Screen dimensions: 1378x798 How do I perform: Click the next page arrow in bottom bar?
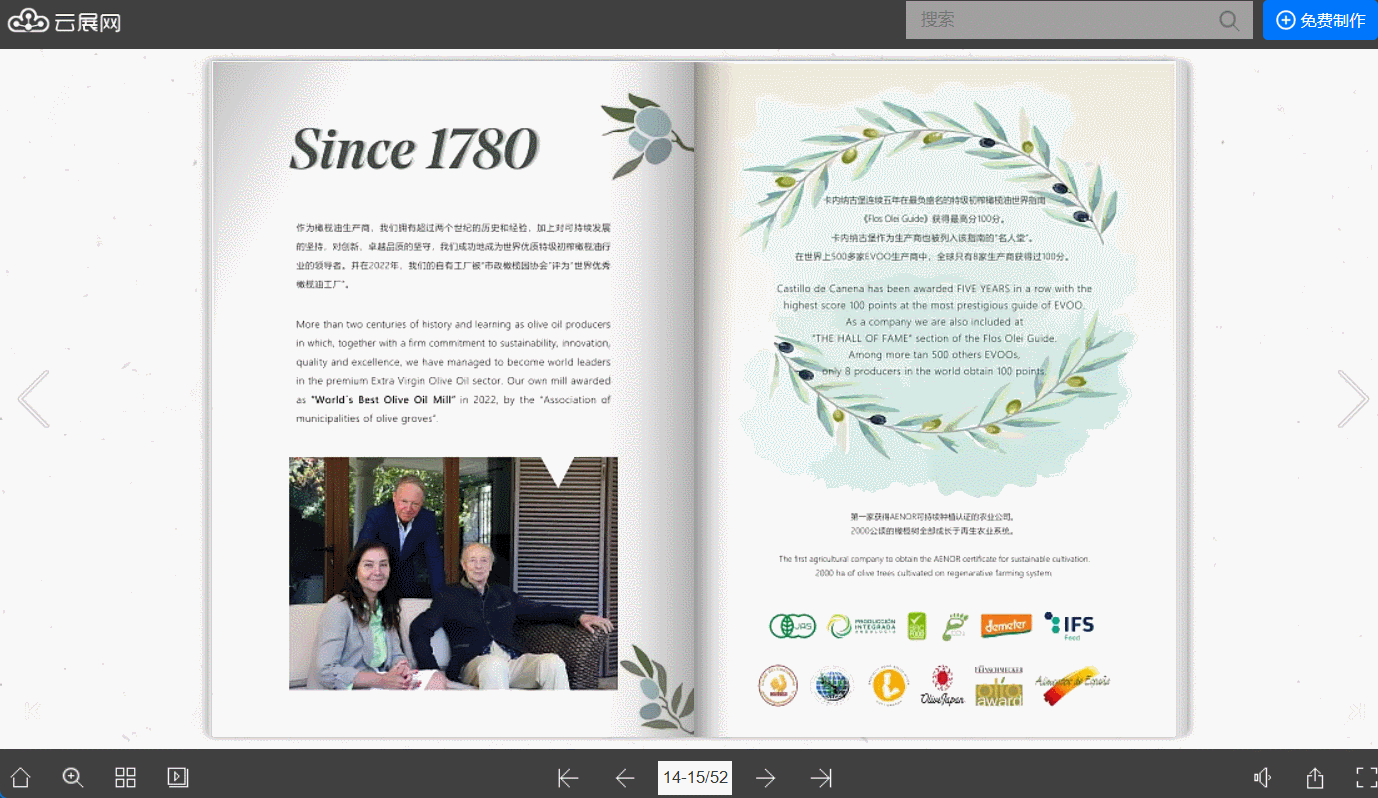766,778
